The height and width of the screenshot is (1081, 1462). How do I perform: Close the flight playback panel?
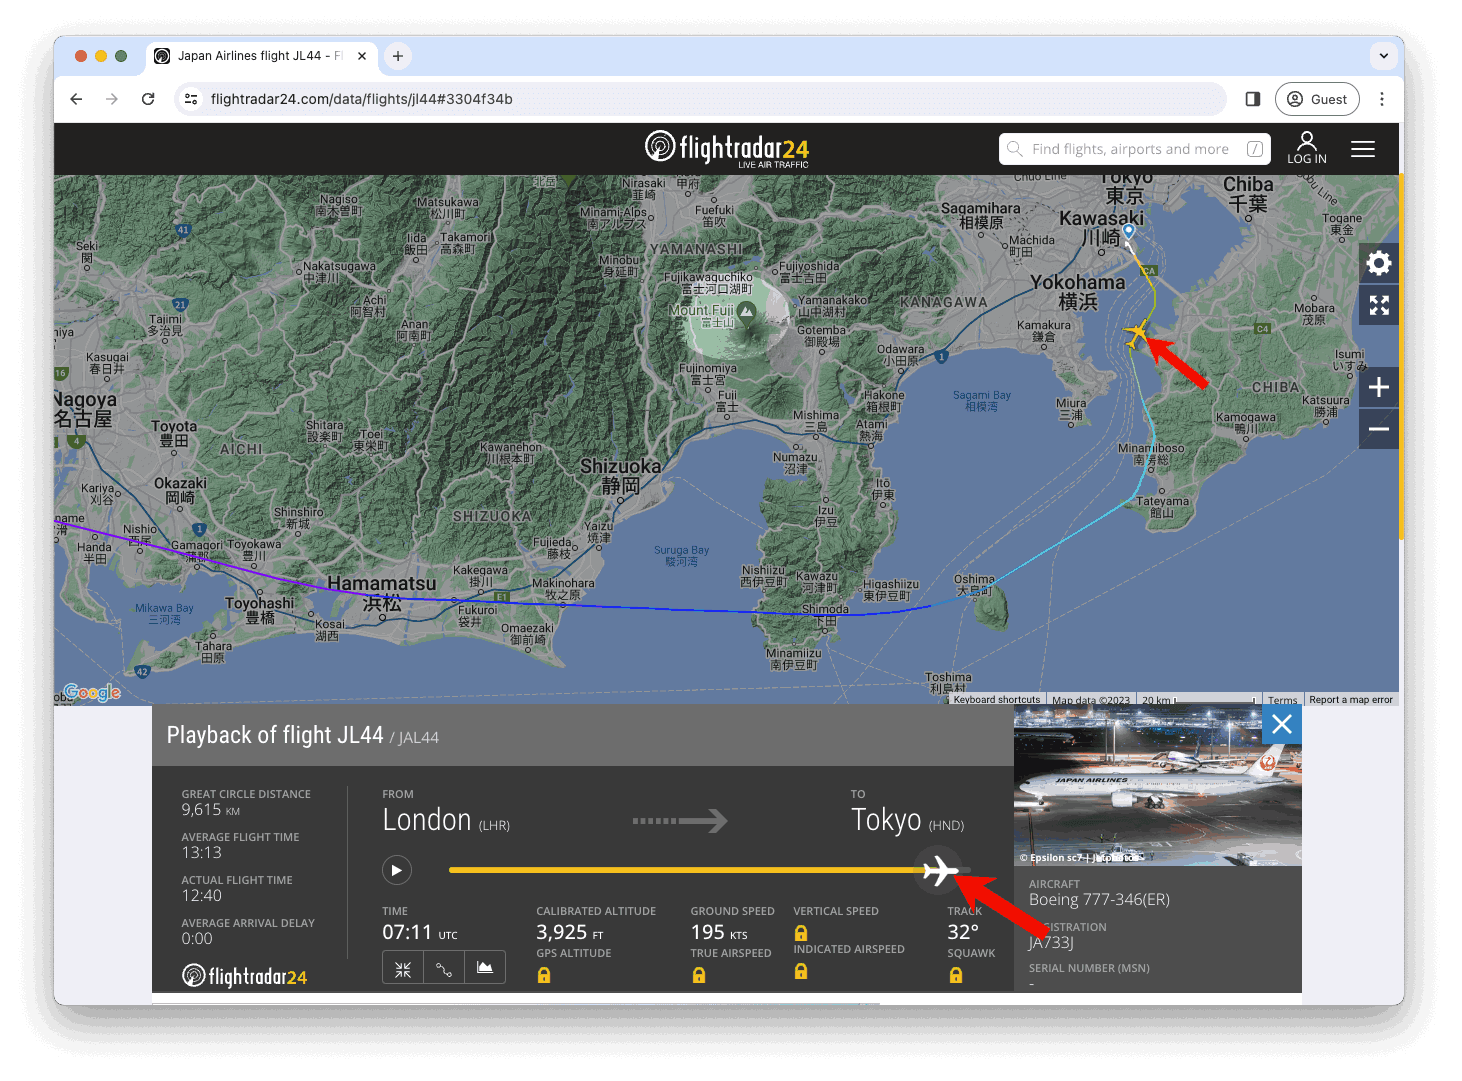click(1281, 724)
